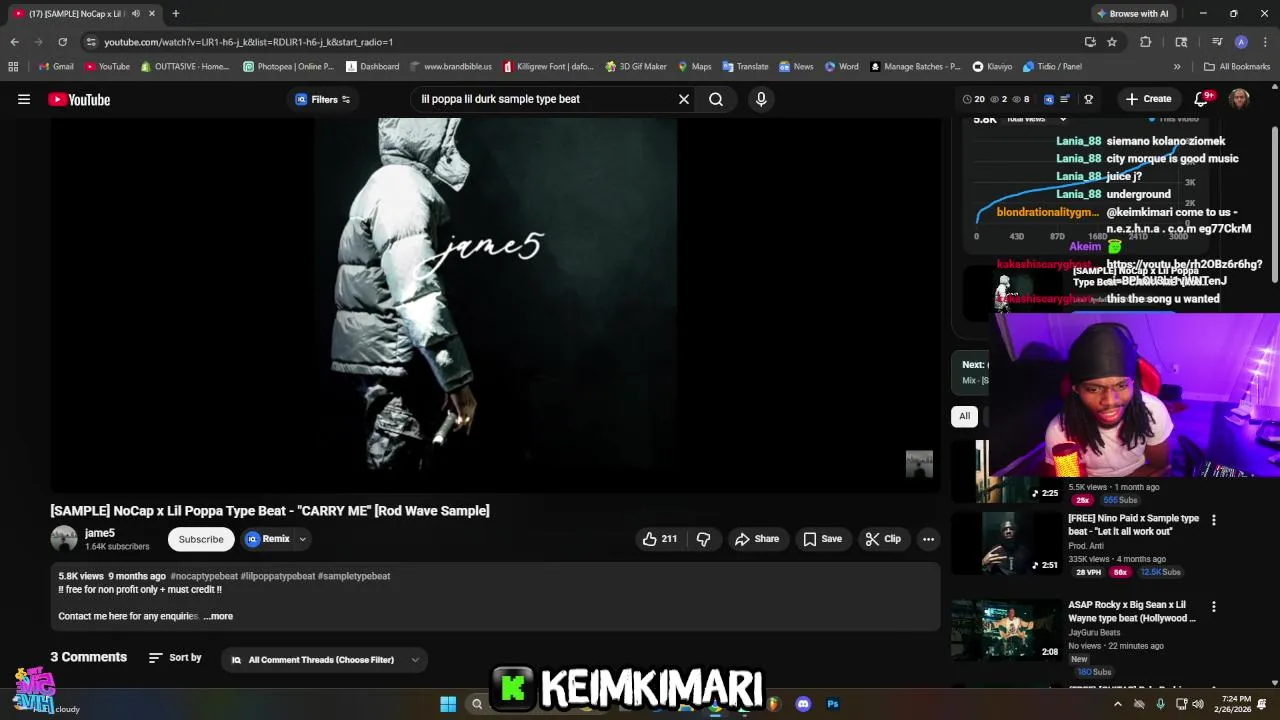Click the install app icon in address bar
This screenshot has width=1280, height=720.
pos(1090,42)
